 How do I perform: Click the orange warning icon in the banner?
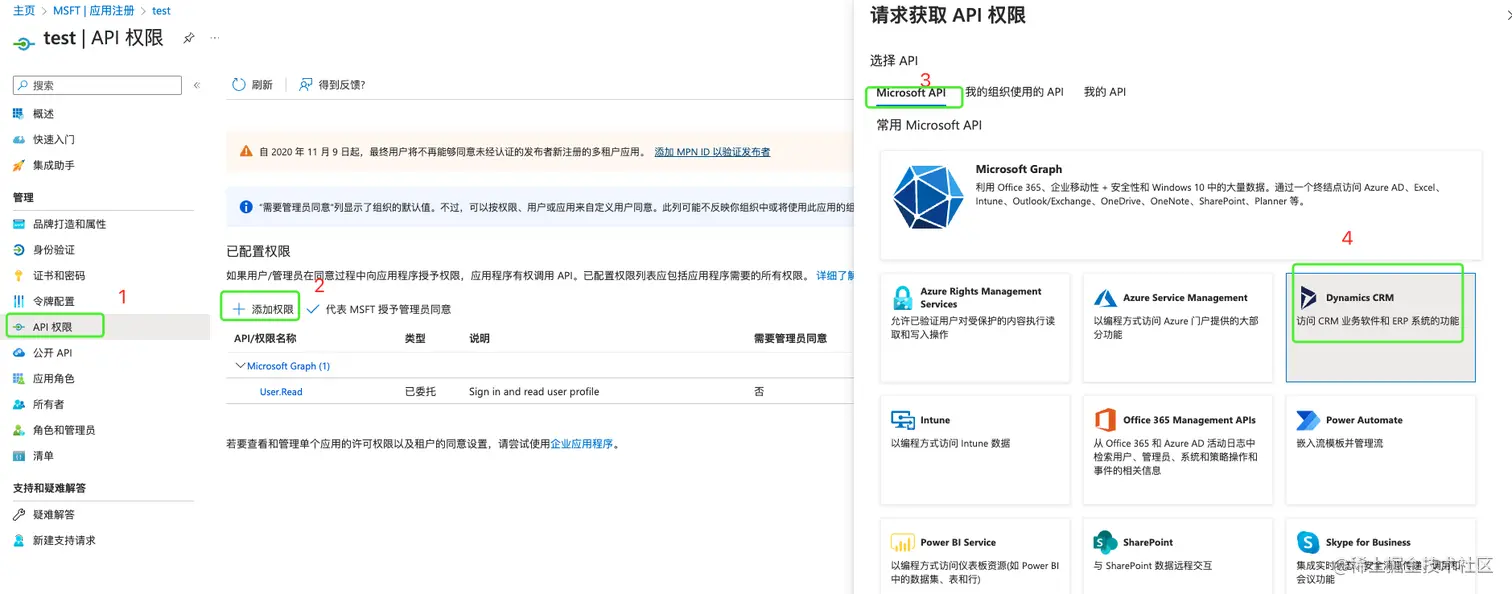click(246, 152)
